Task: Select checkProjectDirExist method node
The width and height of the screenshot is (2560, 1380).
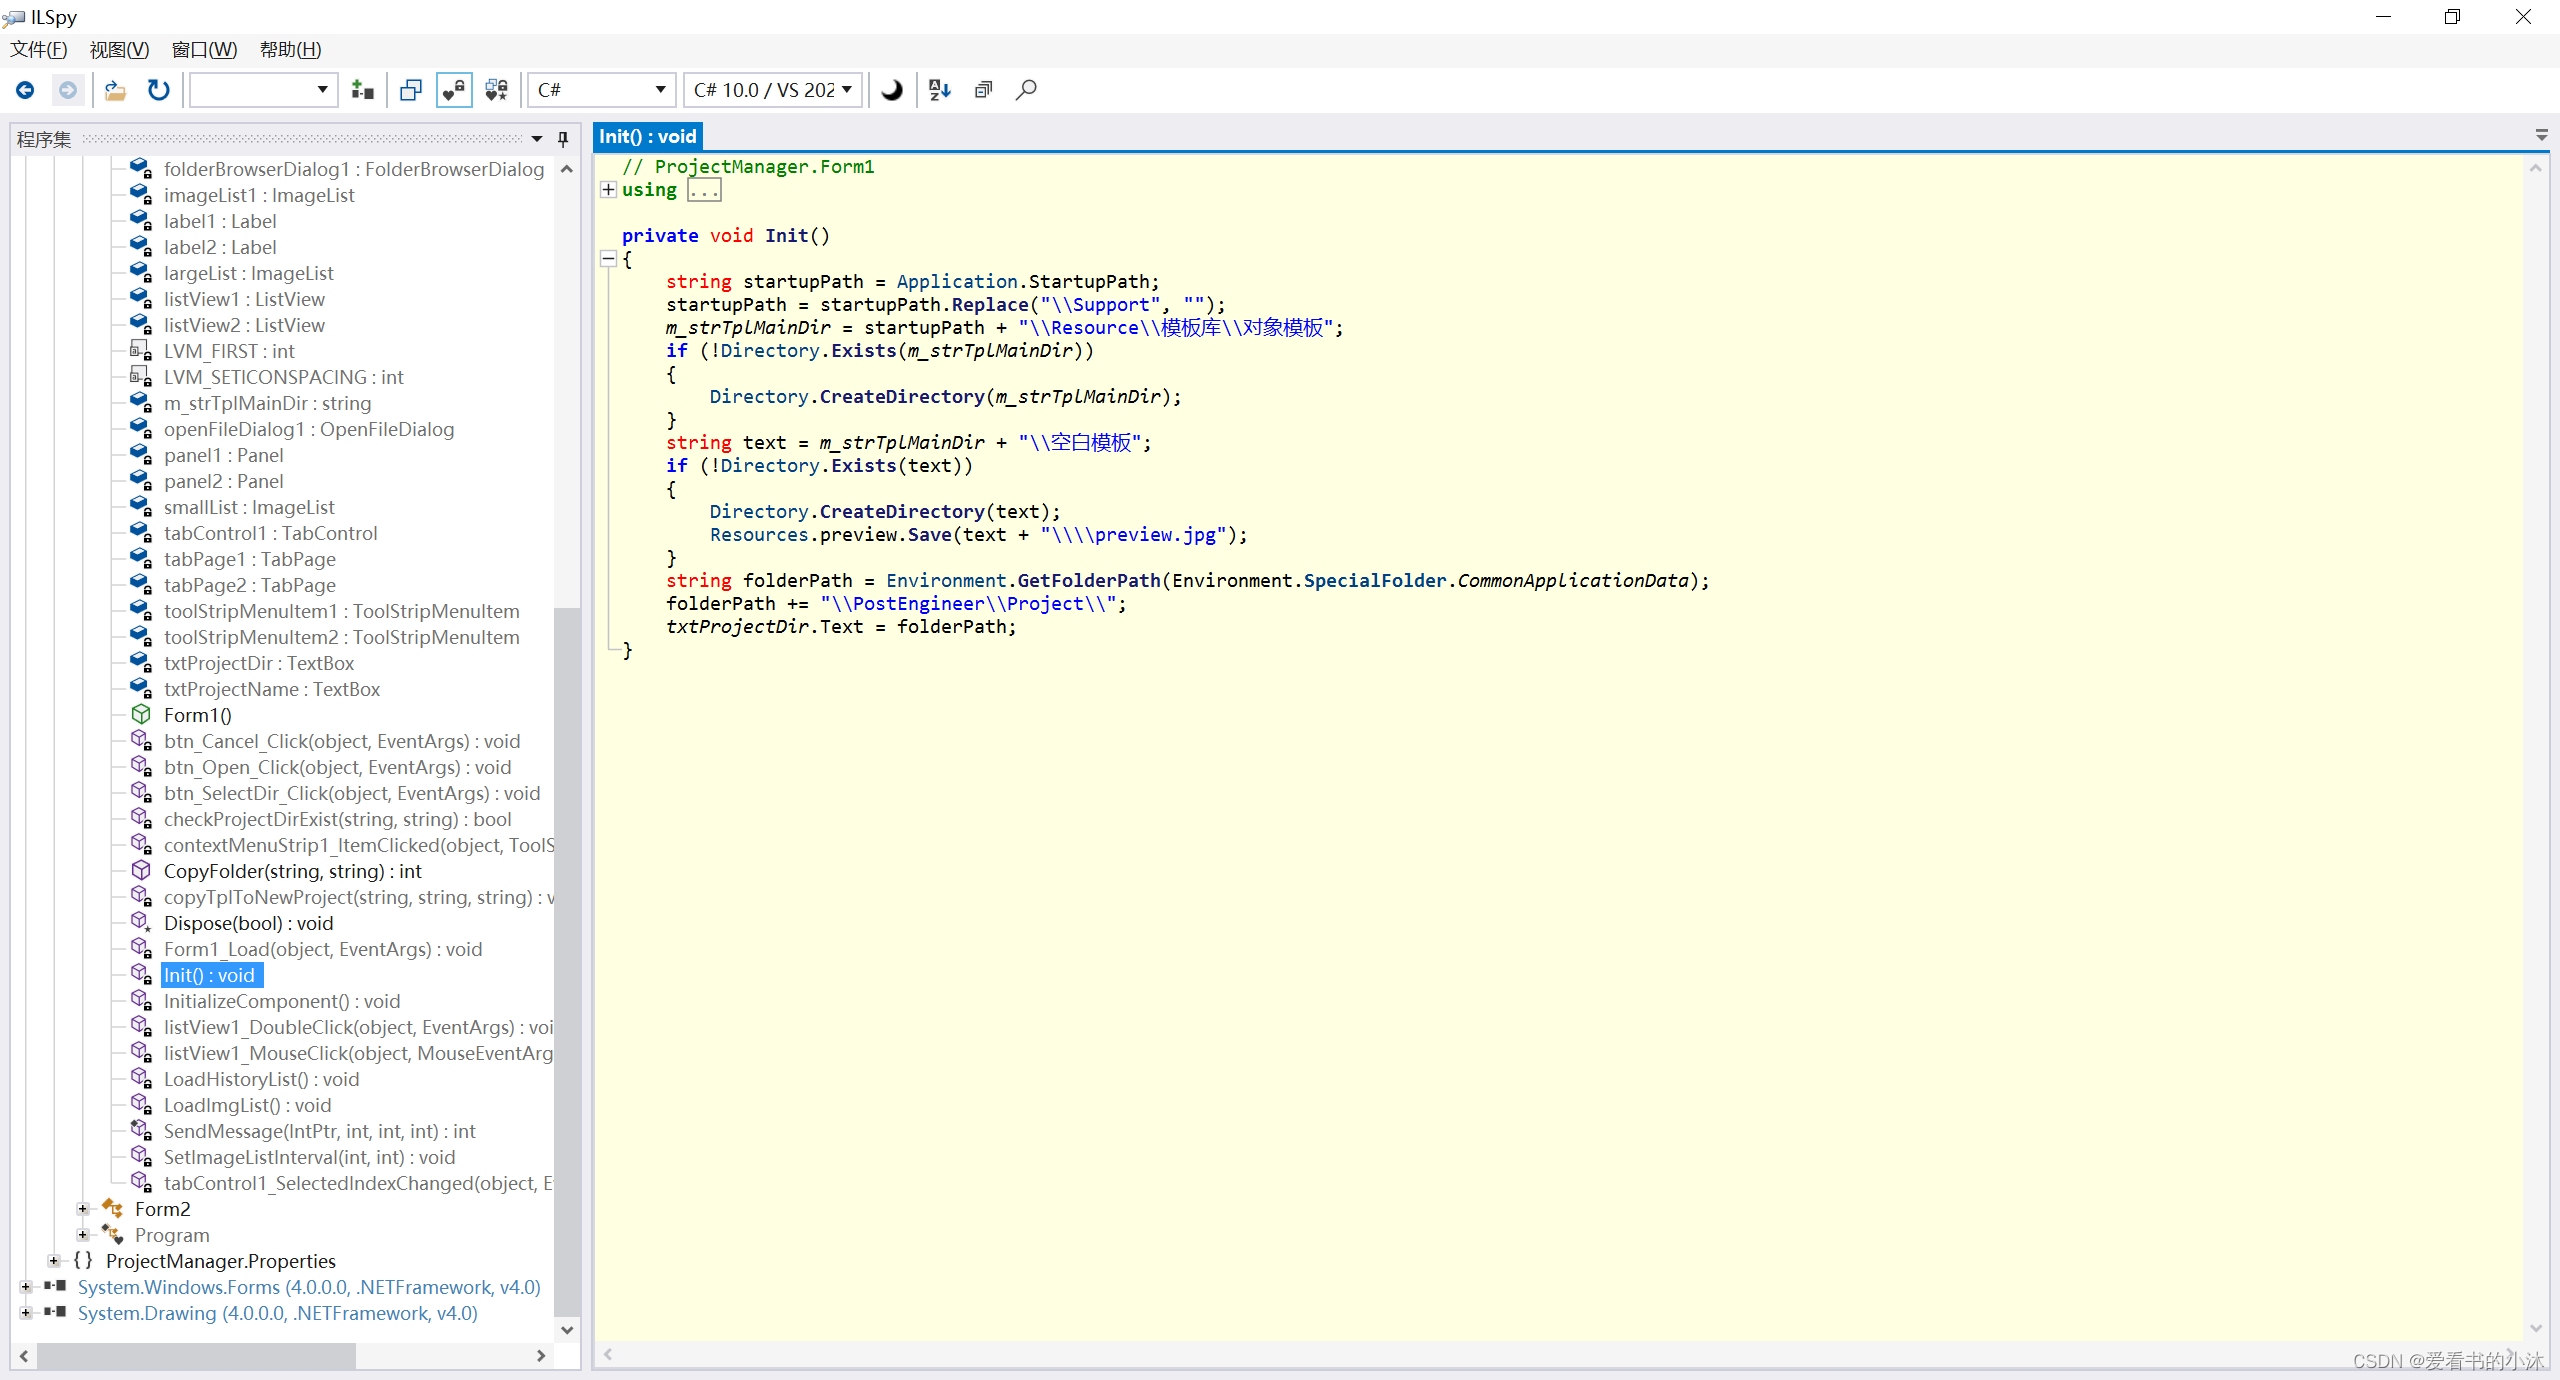Action: click(x=338, y=819)
